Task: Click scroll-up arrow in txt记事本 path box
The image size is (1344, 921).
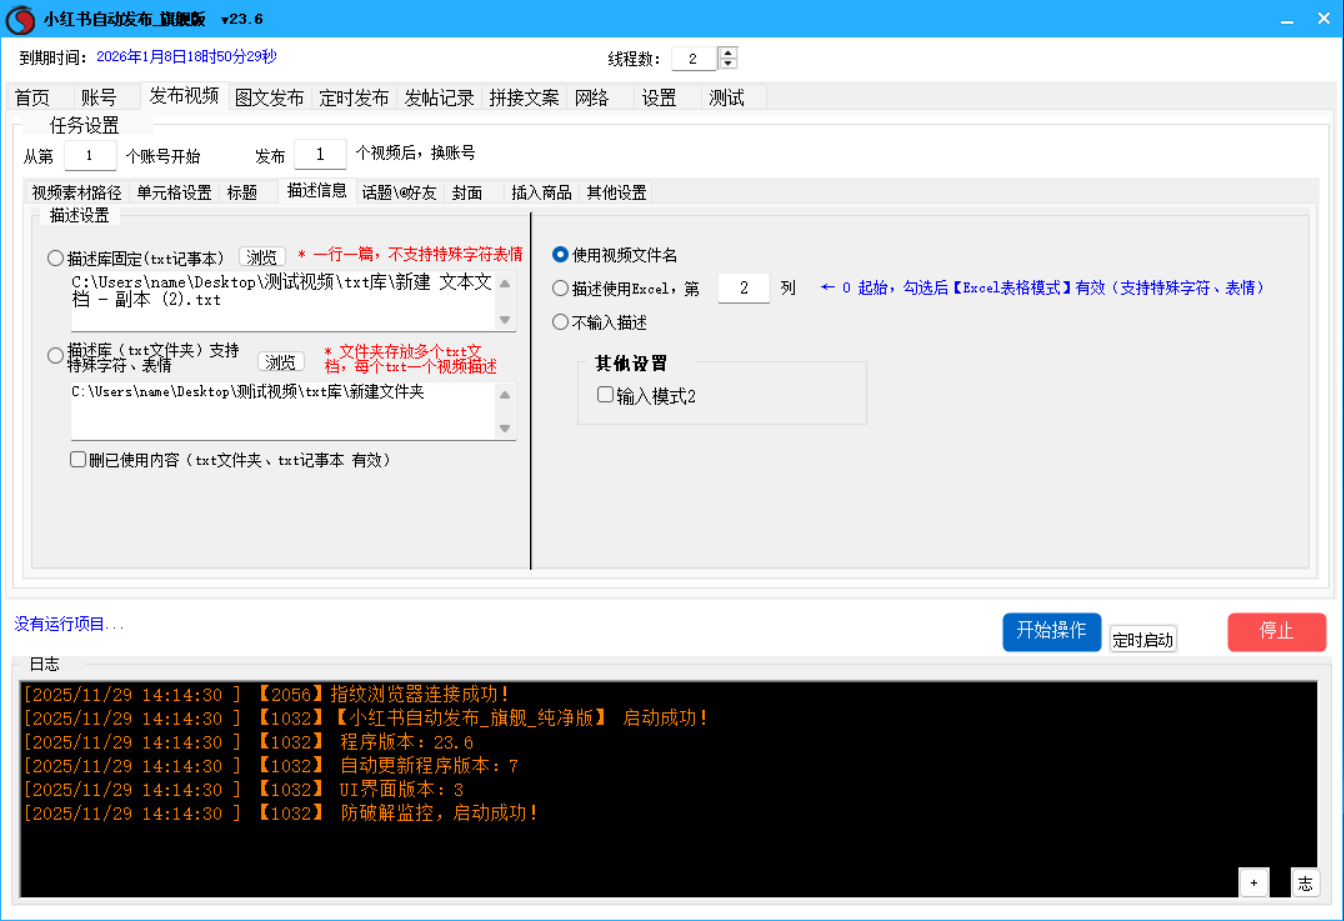Action: [505, 283]
